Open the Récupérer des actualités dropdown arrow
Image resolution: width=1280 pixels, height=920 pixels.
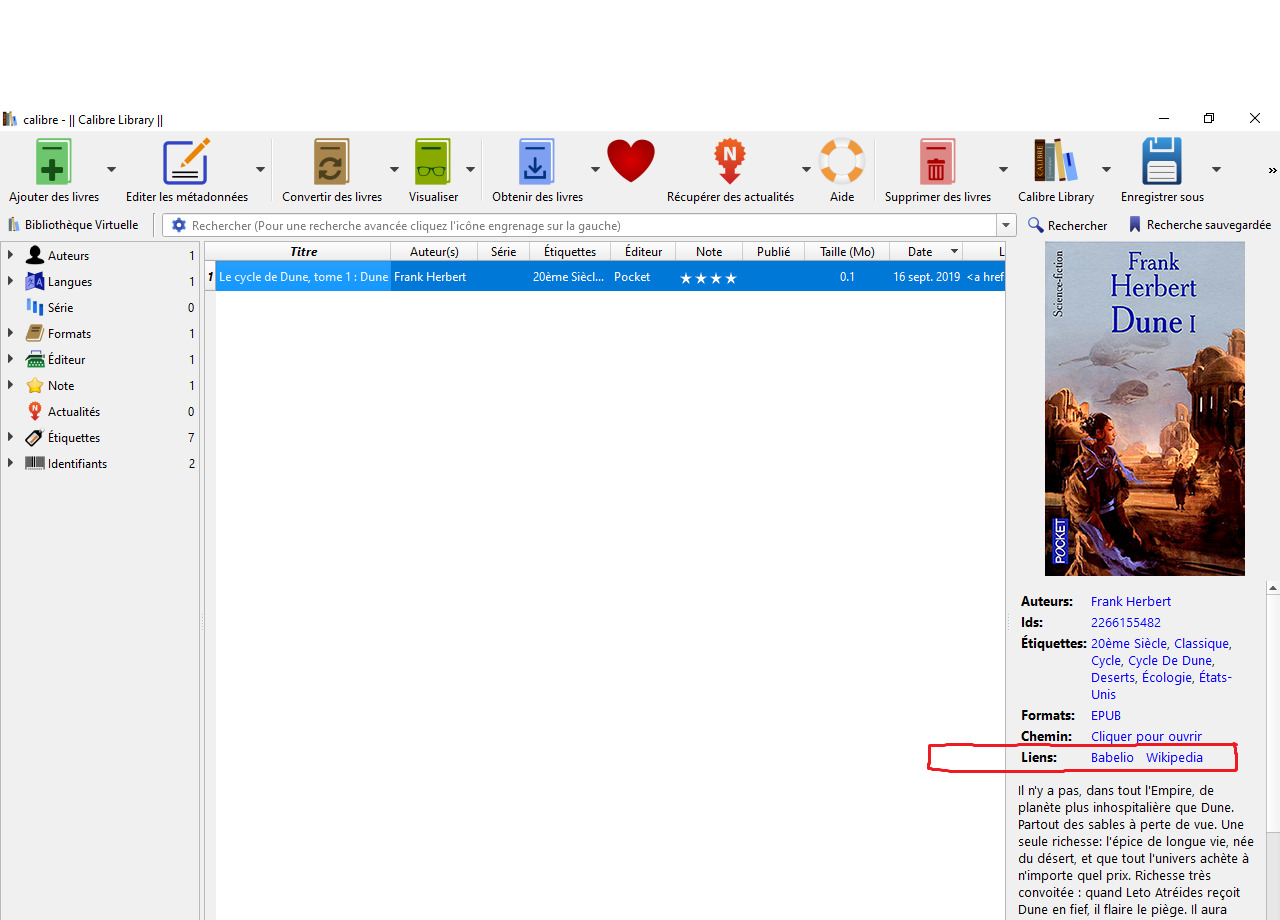pyautogui.click(x=806, y=169)
